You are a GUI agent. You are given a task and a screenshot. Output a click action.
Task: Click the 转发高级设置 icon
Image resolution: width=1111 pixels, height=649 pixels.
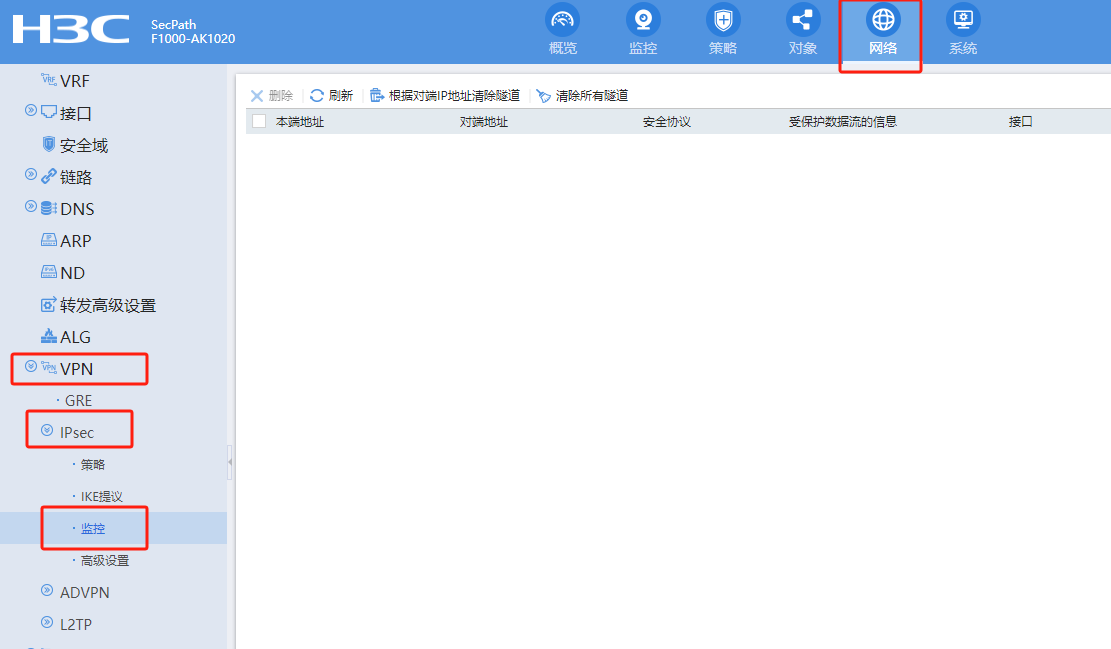[x=49, y=304]
